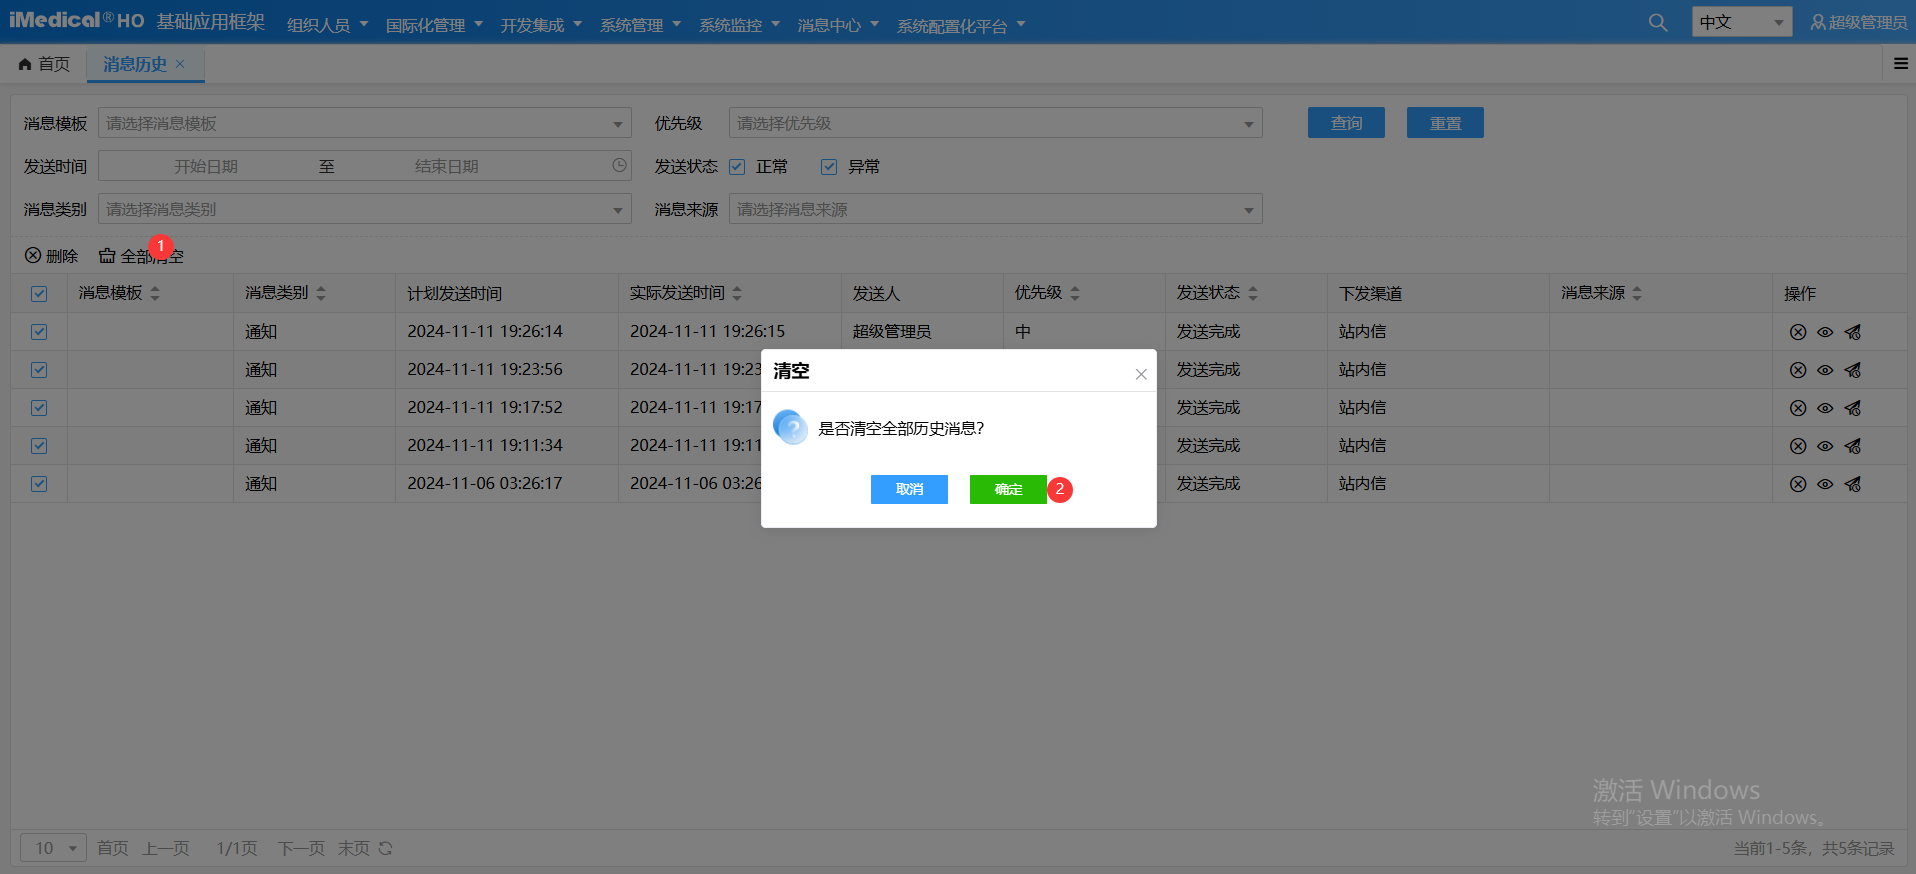1916x874 pixels.
Task: Click the delete icon in first table row
Action: pos(1797,332)
